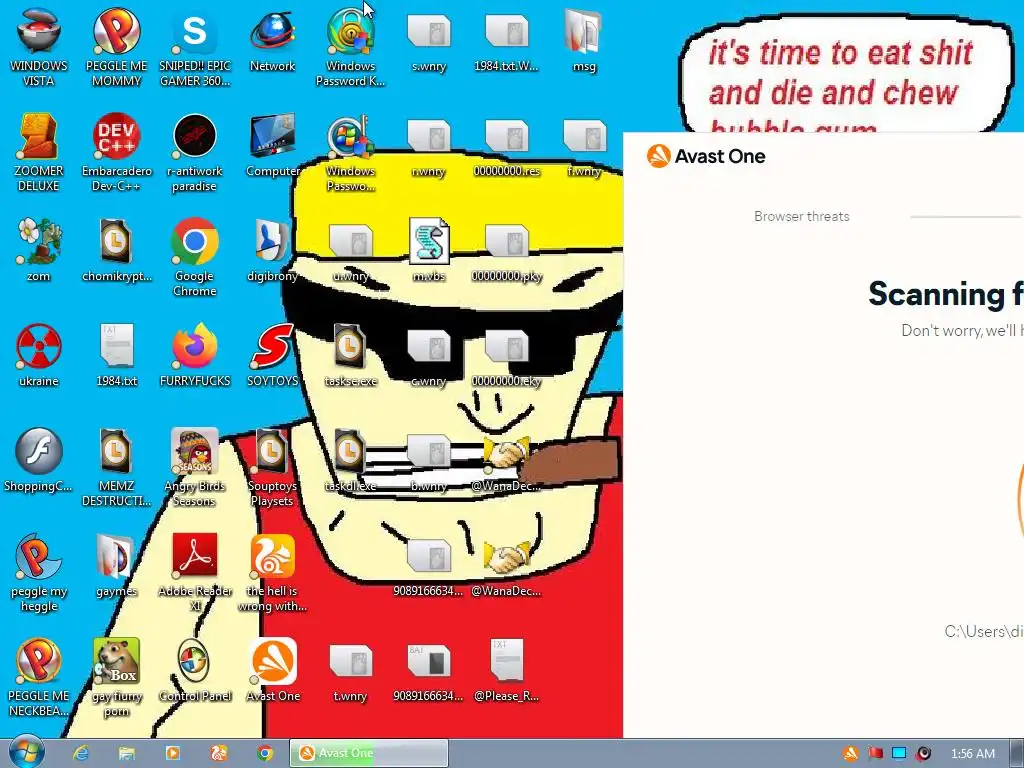This screenshot has width=1024, height=768.
Task: Open UC Browser from the taskbar
Action: coord(219,753)
